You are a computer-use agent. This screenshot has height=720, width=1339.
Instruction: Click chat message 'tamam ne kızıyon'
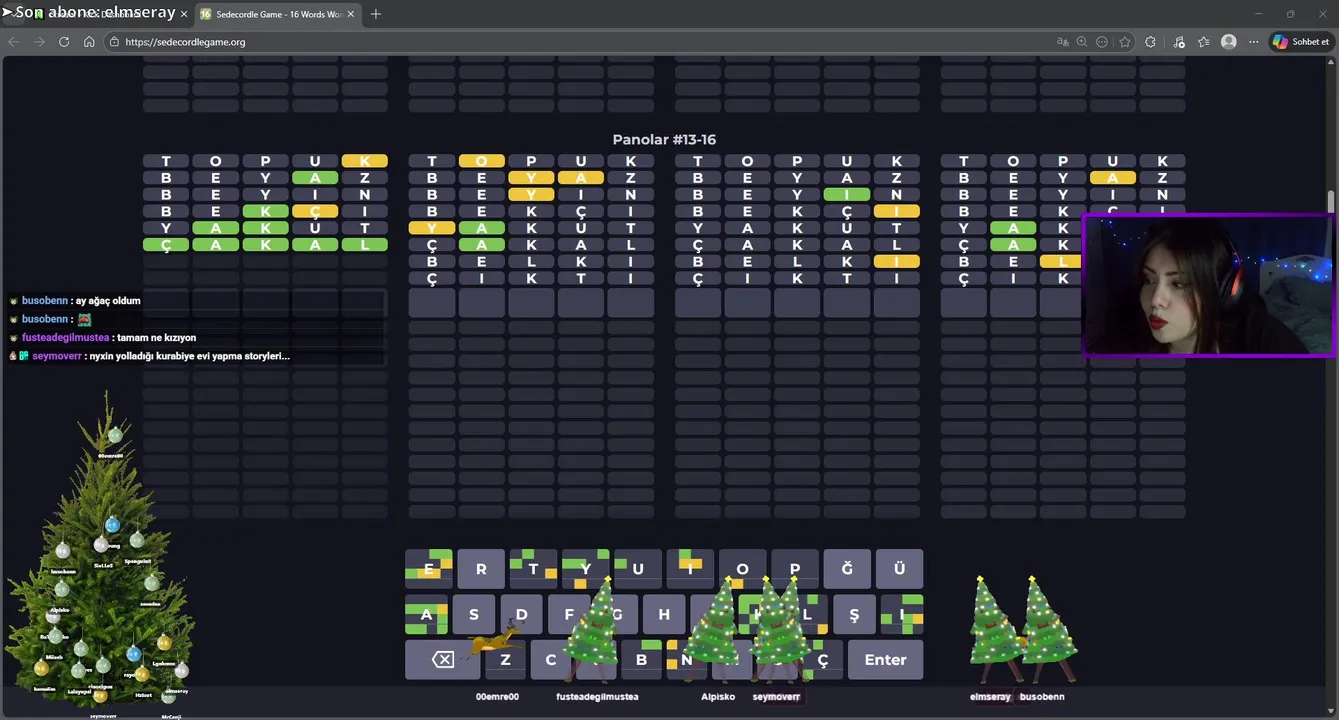tap(156, 338)
